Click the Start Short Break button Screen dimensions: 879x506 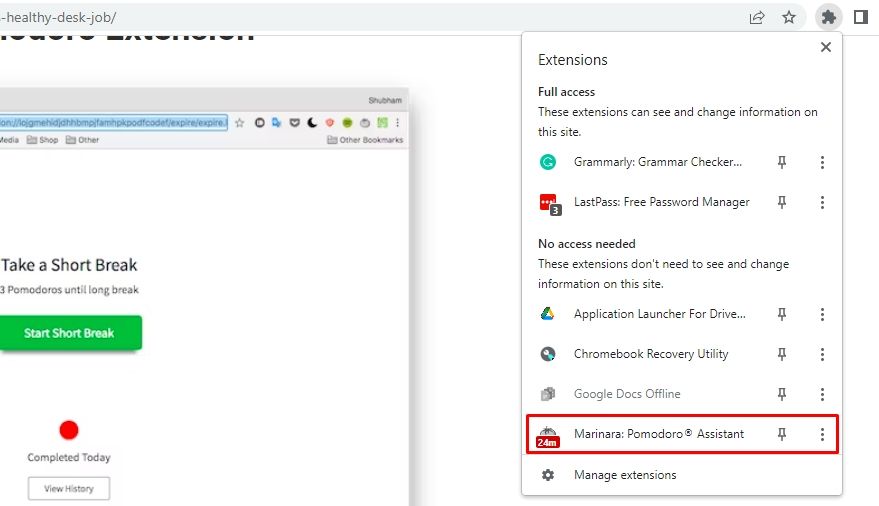pyautogui.click(x=70, y=333)
